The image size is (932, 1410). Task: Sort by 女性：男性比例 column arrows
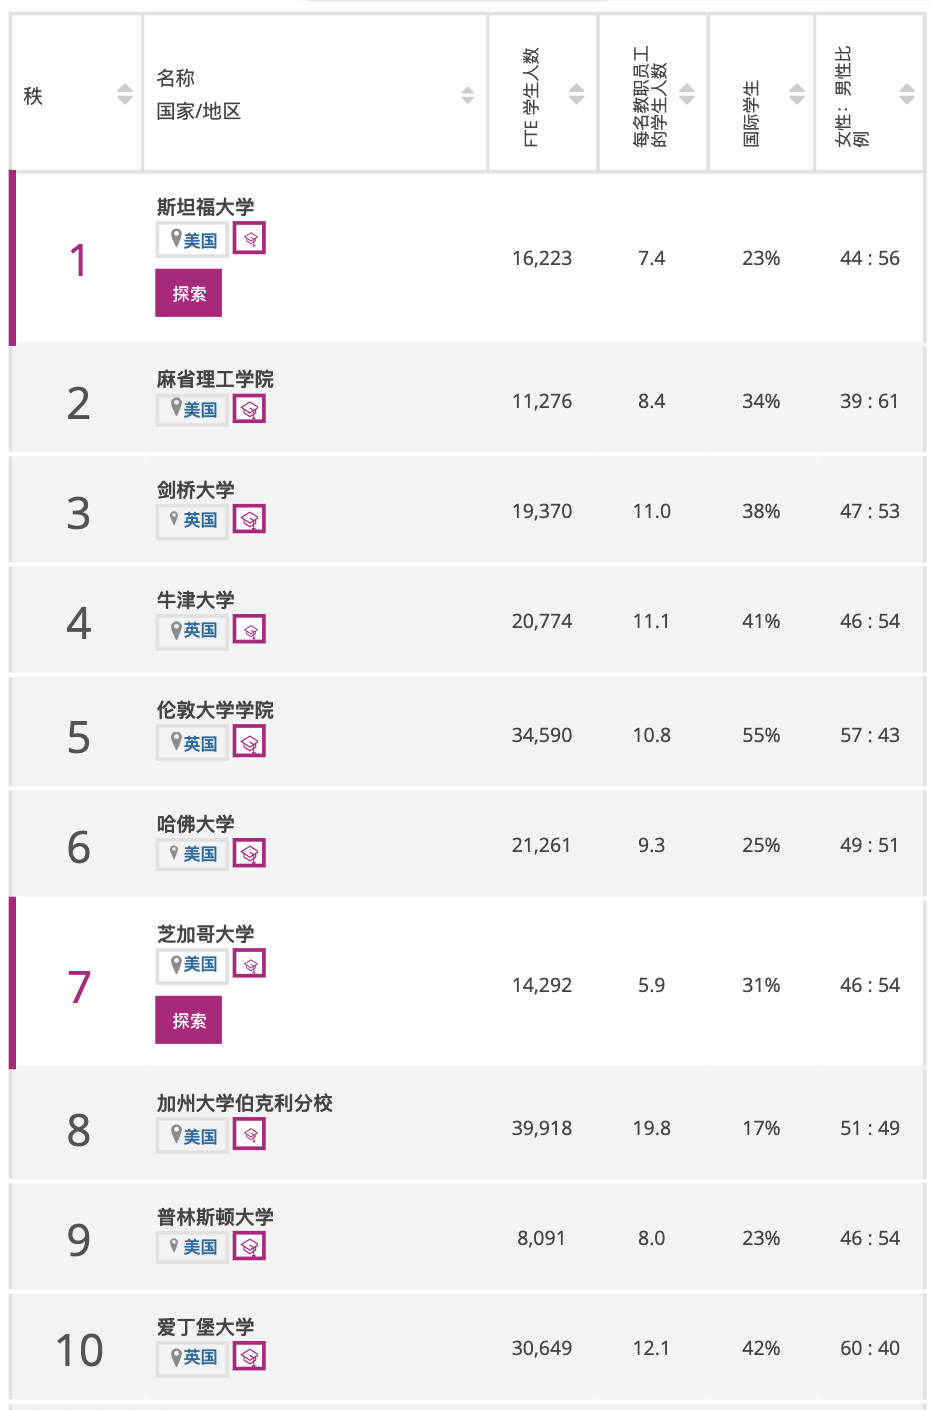tap(907, 94)
